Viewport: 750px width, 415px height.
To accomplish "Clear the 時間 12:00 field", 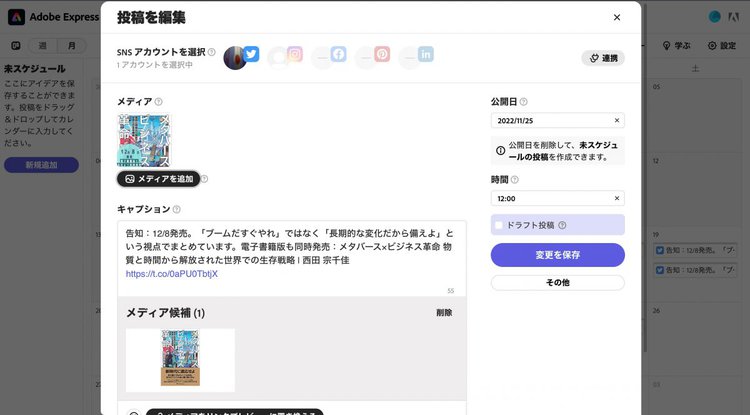I will [616, 198].
